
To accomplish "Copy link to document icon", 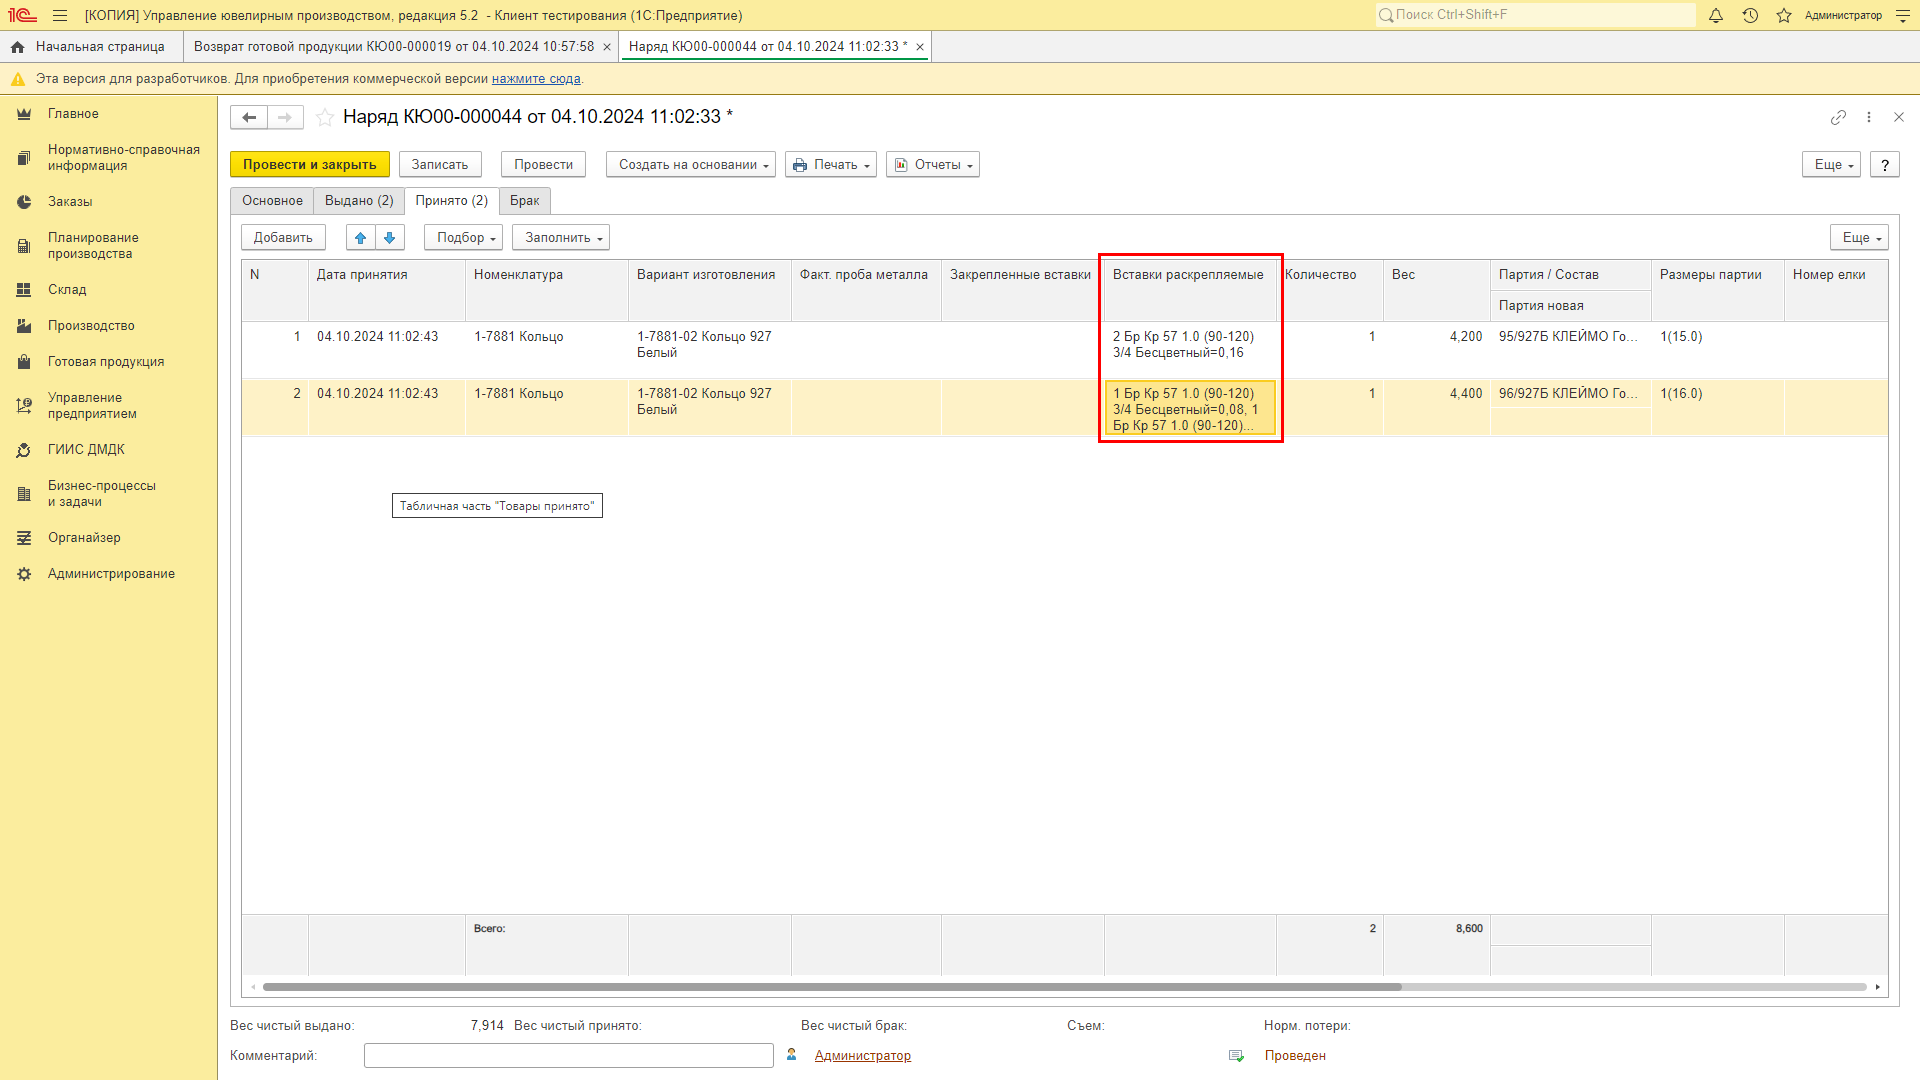I will (1838, 117).
